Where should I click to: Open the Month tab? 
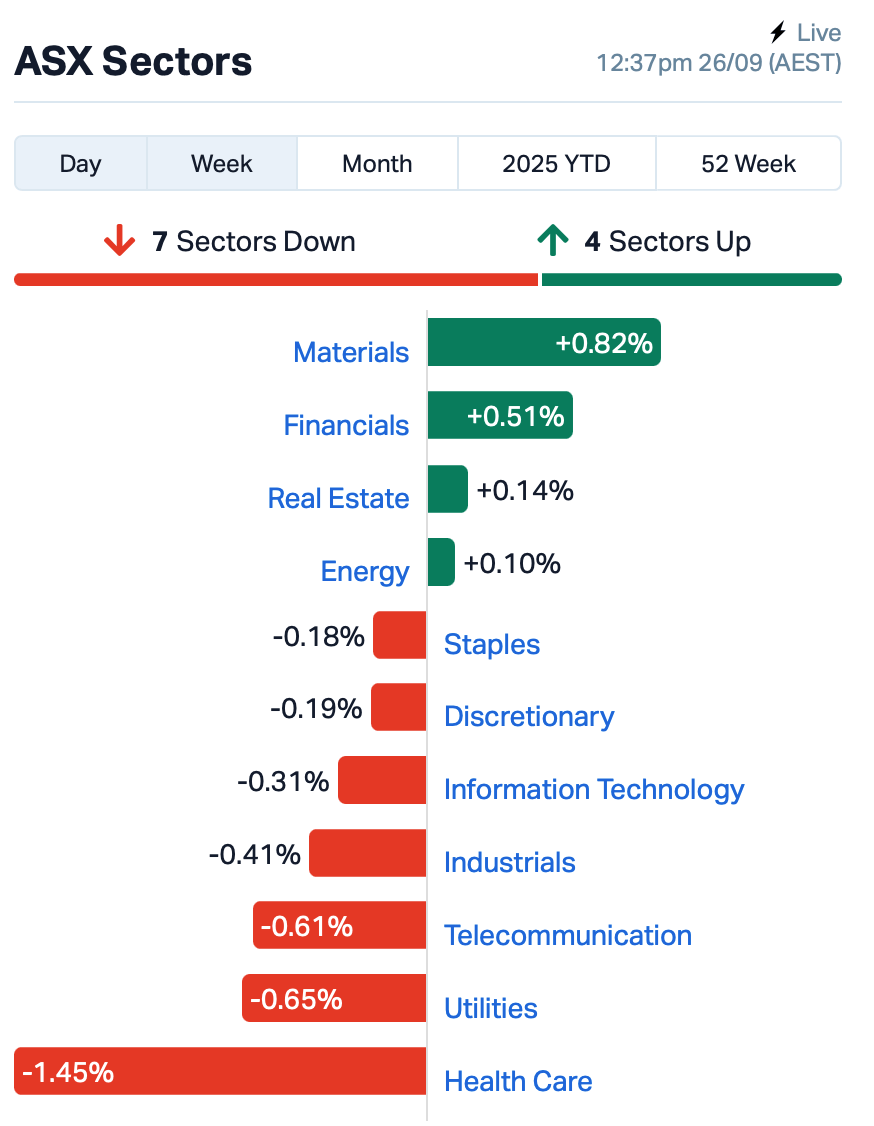pos(377,164)
